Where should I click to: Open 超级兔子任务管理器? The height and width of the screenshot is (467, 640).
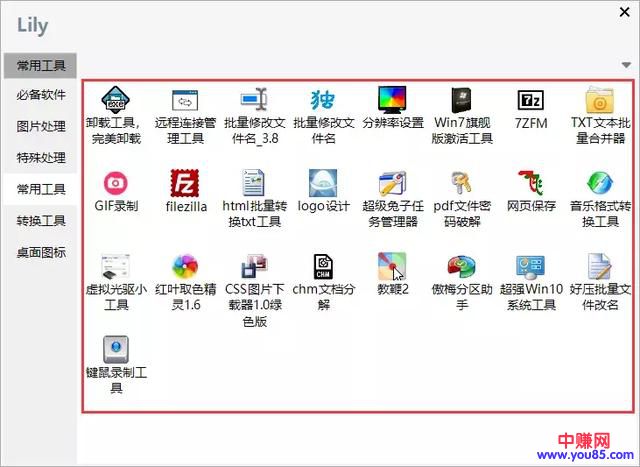point(392,183)
